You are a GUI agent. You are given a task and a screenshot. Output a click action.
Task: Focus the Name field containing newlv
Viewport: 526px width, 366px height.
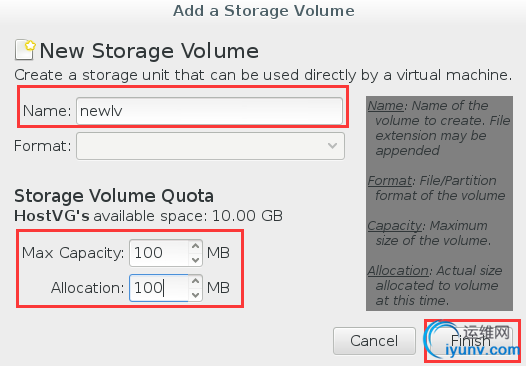(x=209, y=111)
